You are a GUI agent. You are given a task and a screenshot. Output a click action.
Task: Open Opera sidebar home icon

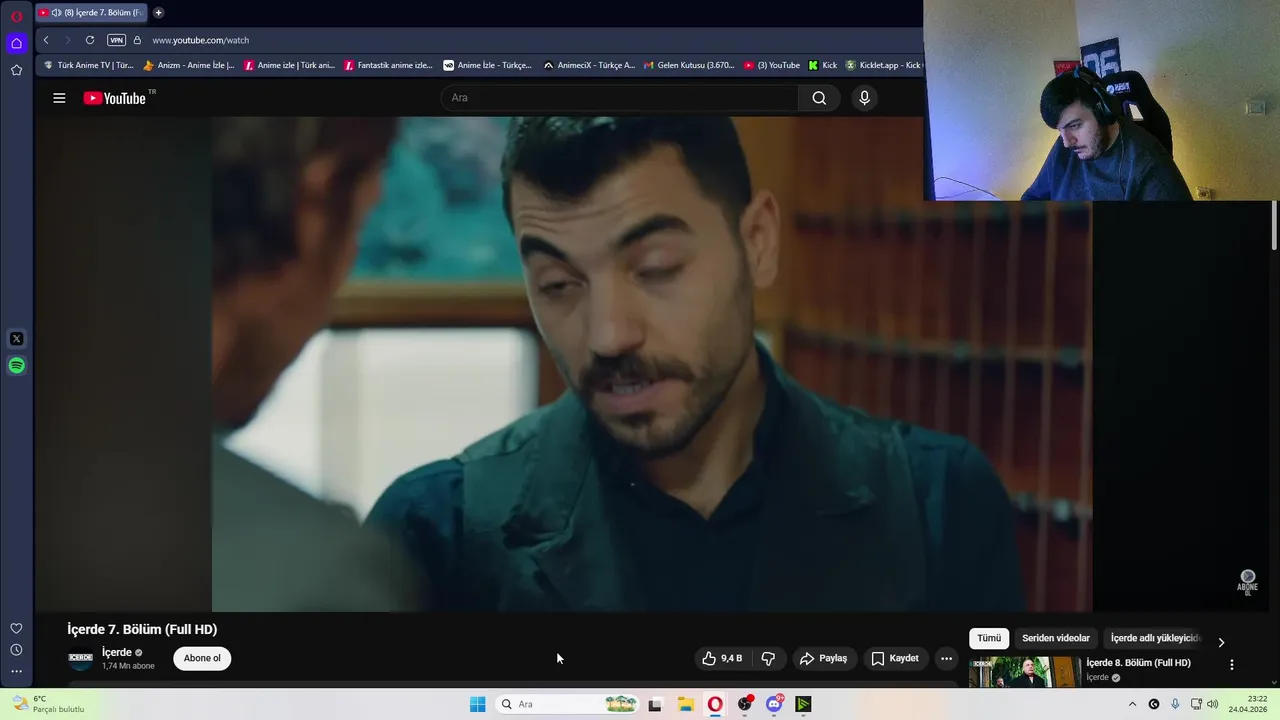[16, 43]
